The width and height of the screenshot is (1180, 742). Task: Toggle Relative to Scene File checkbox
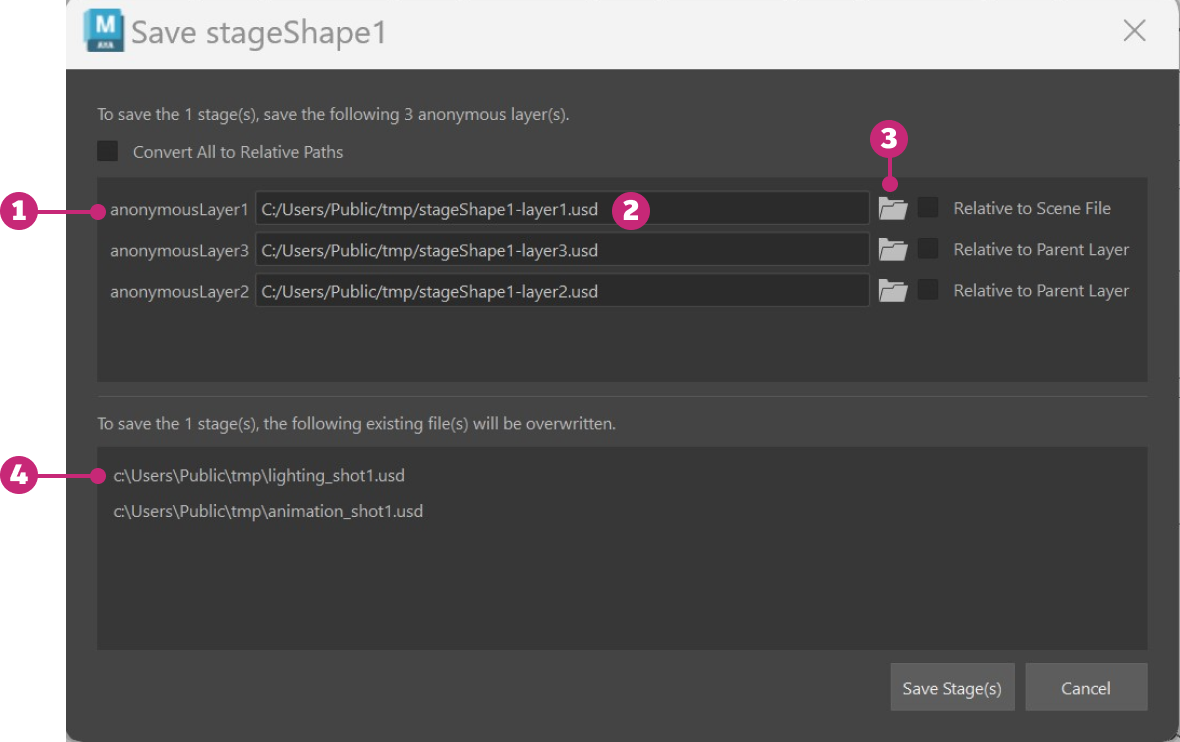pos(929,208)
